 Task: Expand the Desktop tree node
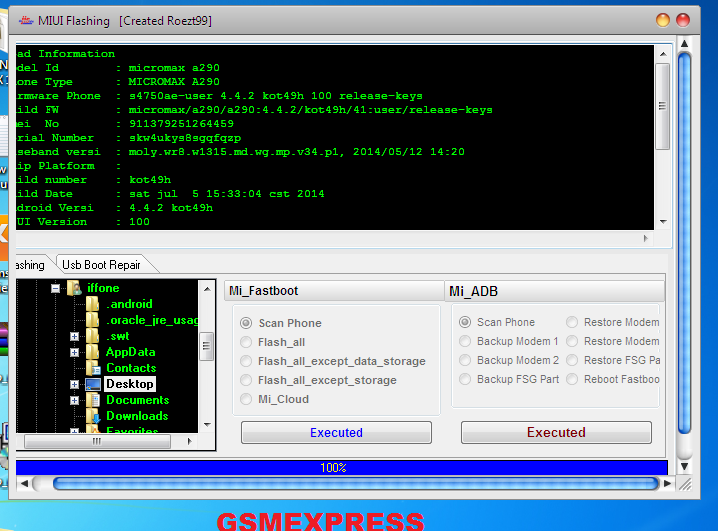74,385
